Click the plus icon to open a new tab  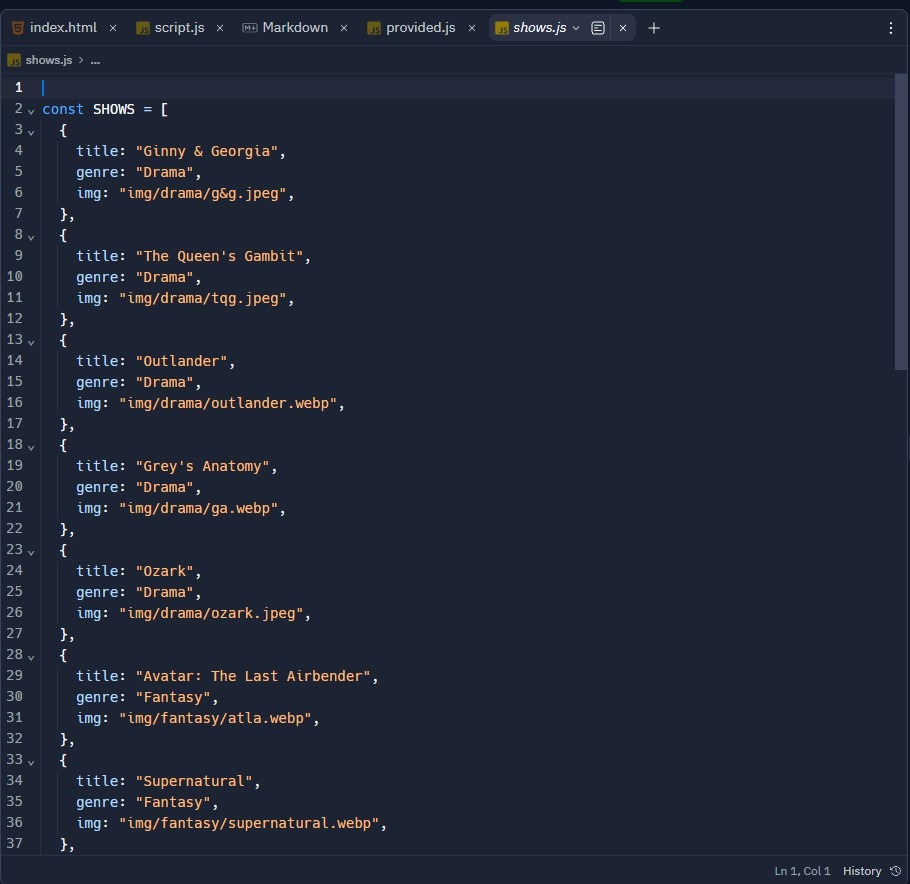[654, 28]
